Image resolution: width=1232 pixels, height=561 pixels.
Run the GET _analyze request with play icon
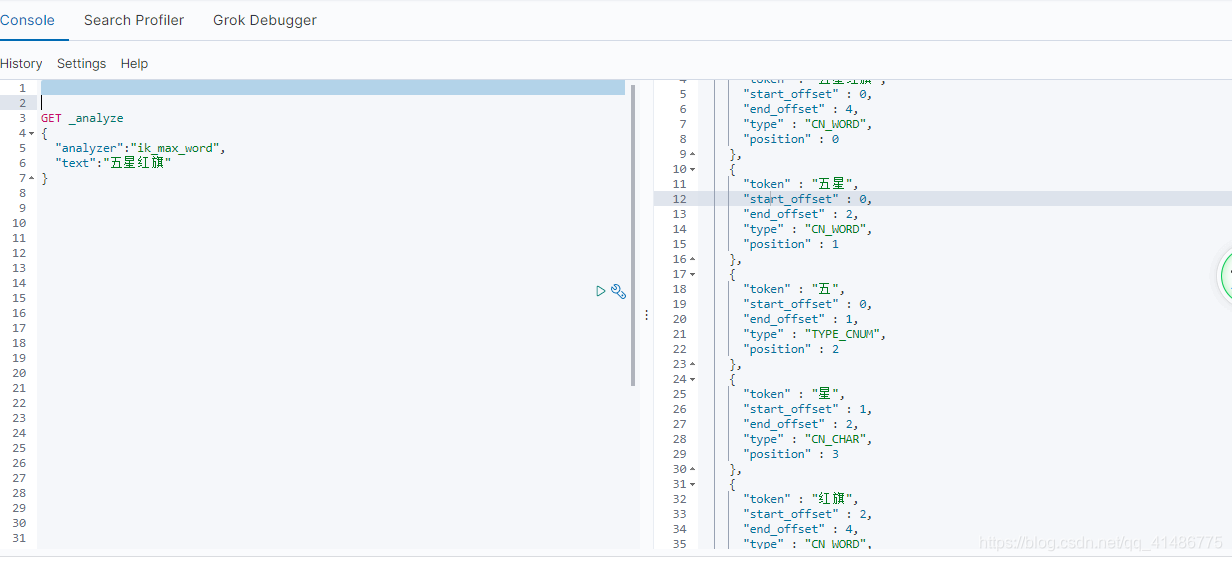600,291
